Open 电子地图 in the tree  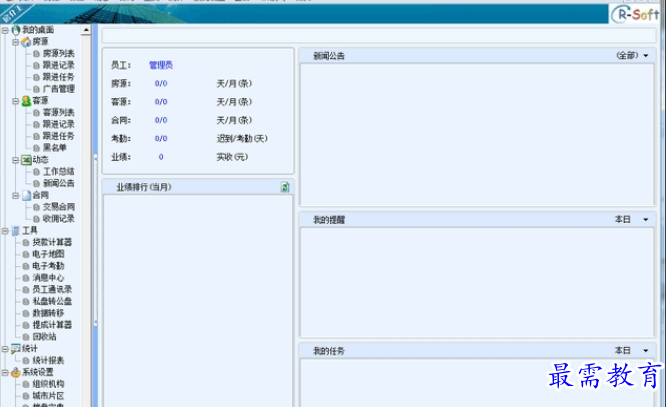click(48, 254)
